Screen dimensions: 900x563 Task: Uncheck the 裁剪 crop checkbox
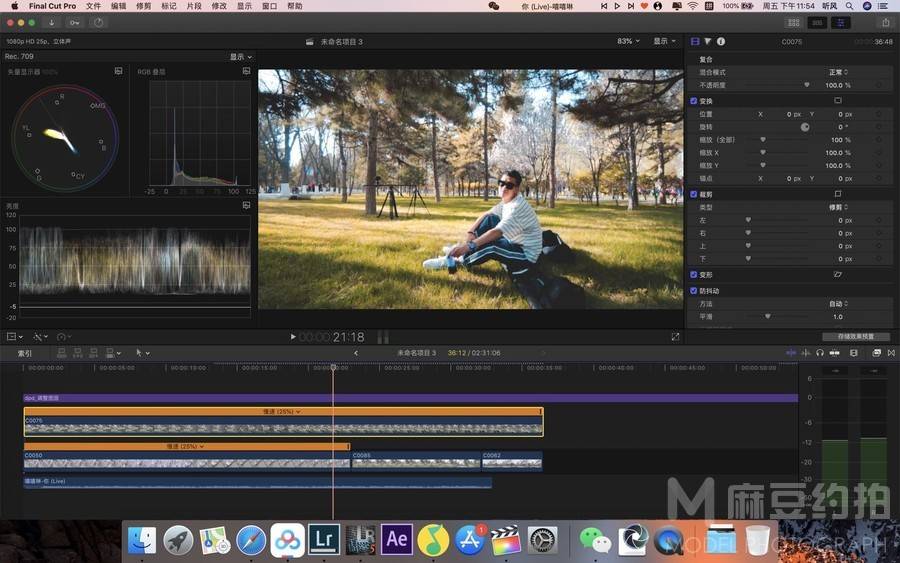(x=693, y=195)
